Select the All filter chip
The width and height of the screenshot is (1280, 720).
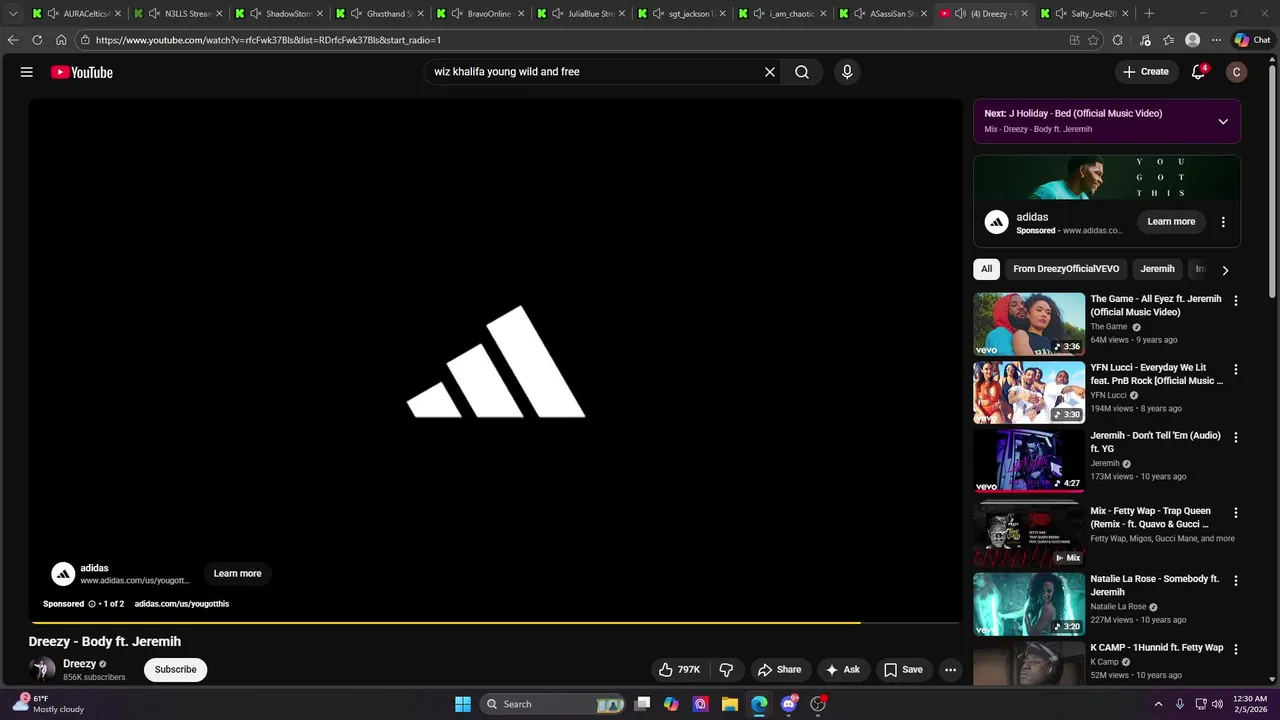pos(986,269)
